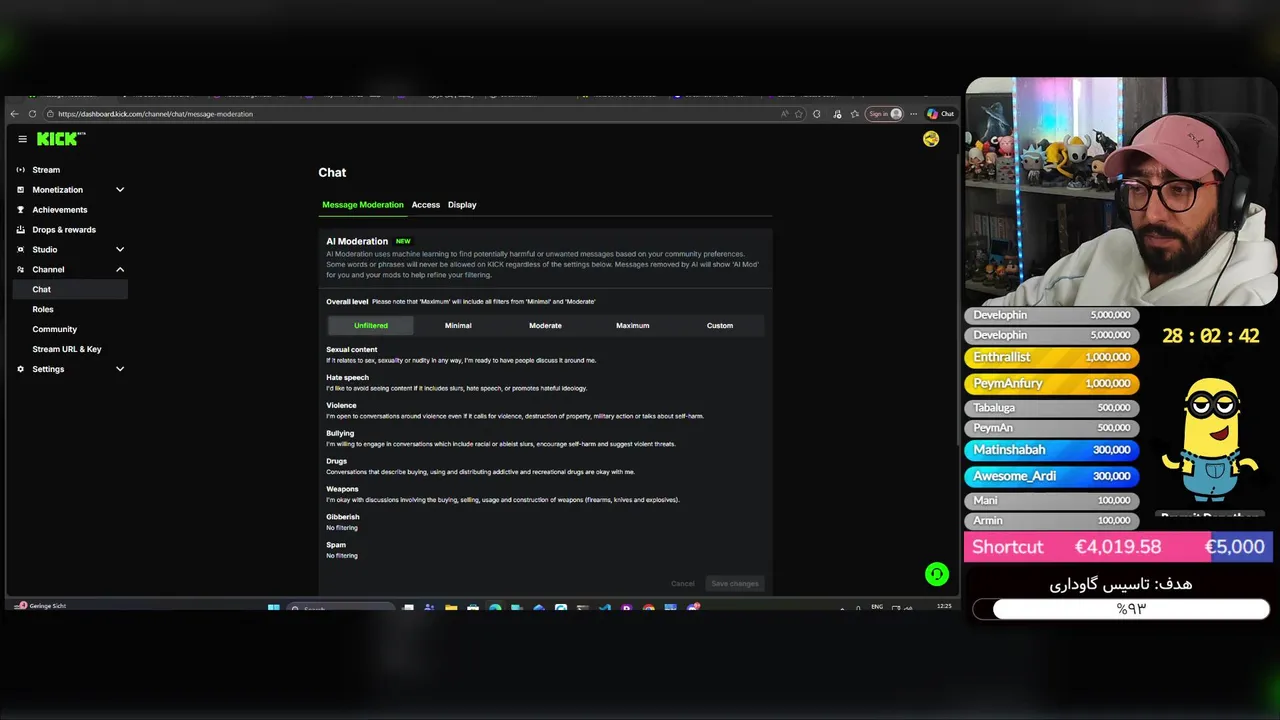Click the Bullying heading
The image size is (1280, 720).
340,434
